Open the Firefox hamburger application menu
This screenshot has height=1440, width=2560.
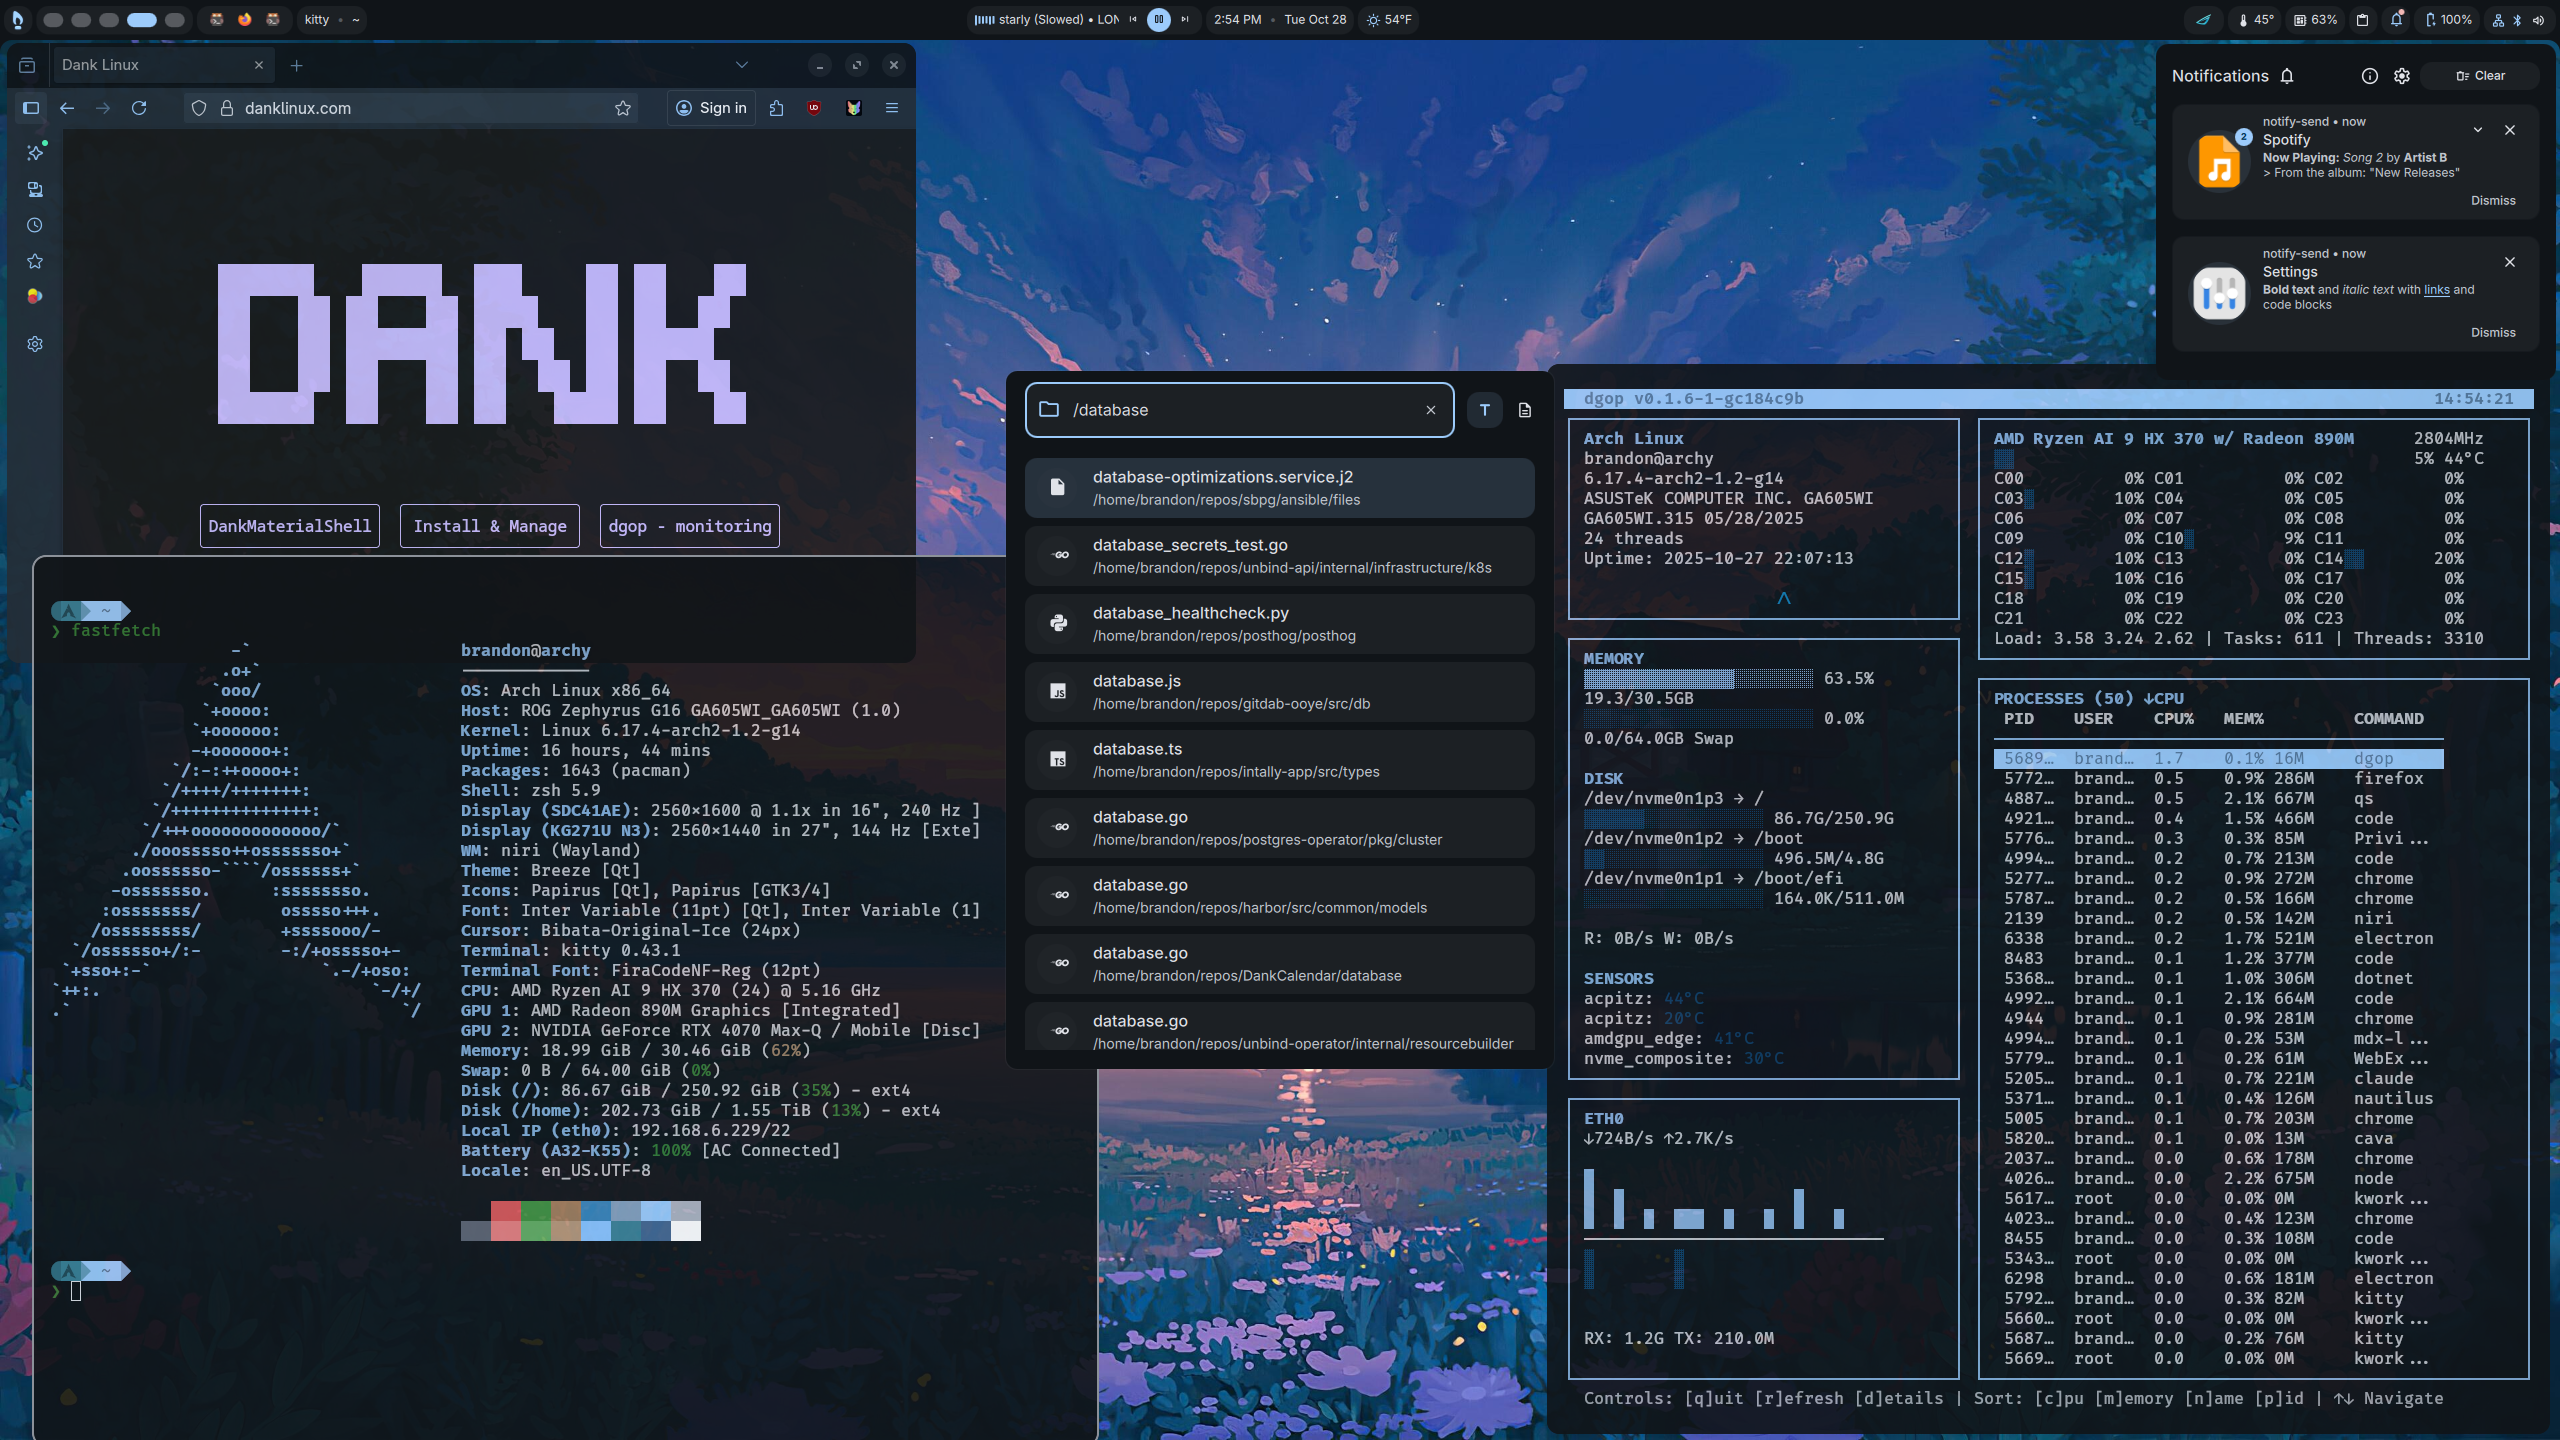pyautogui.click(x=892, y=108)
